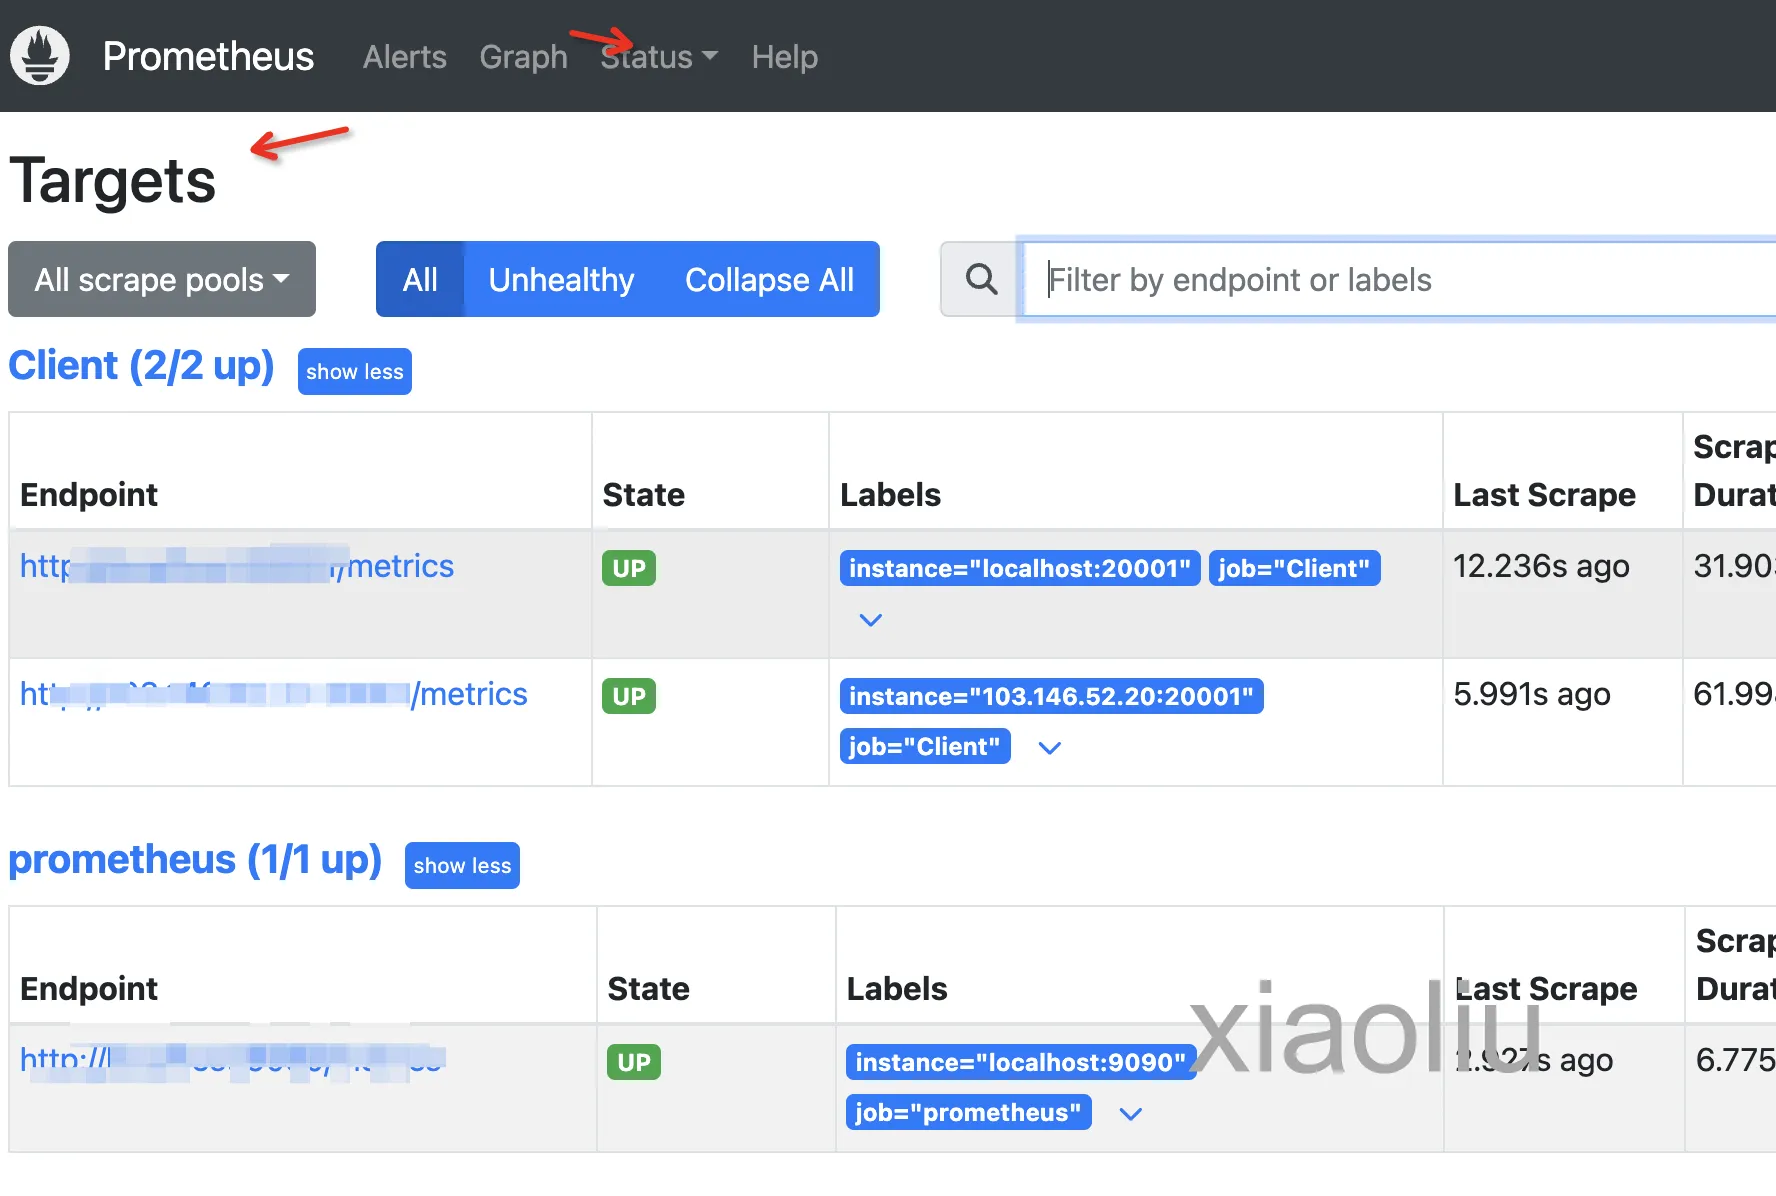Open the Help menu item
1776x1196 pixels.
tap(784, 57)
